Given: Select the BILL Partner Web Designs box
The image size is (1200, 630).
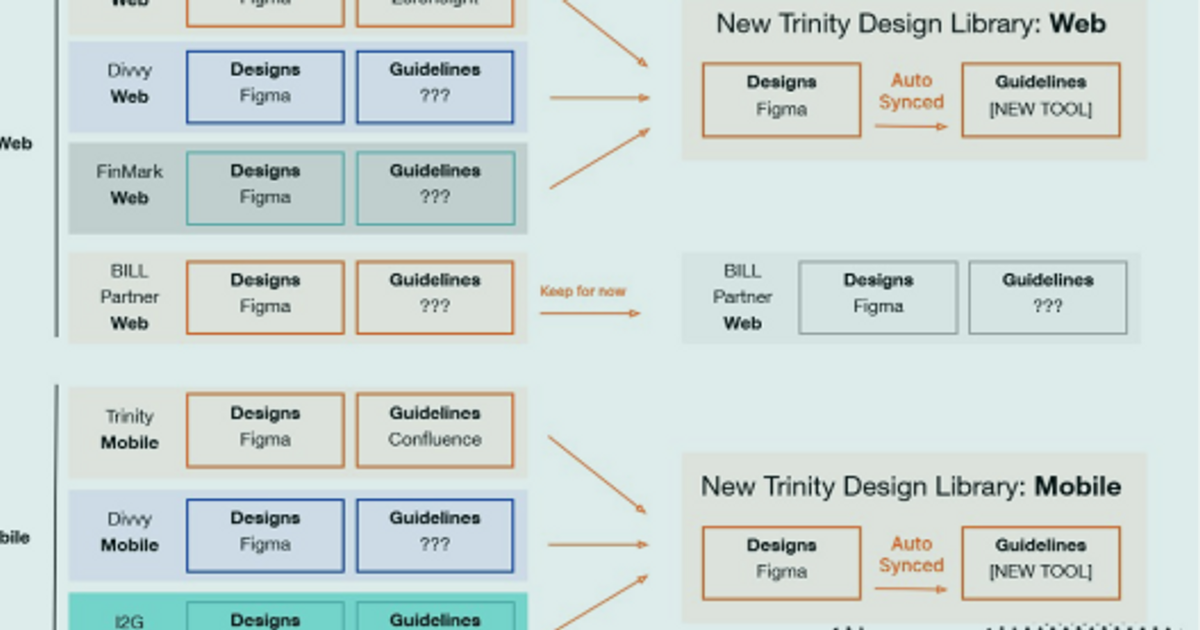Looking at the screenshot, I should (265, 297).
